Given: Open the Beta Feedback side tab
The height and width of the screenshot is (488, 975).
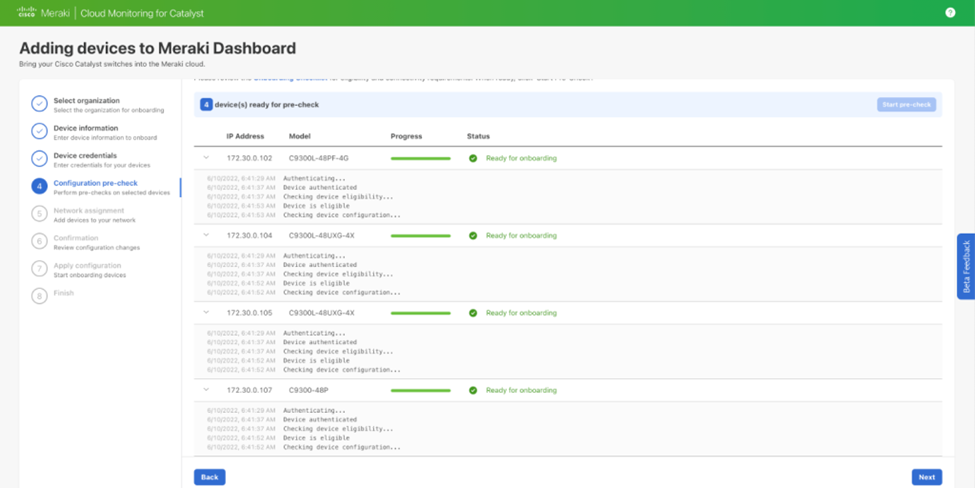Looking at the screenshot, I should 966,267.
